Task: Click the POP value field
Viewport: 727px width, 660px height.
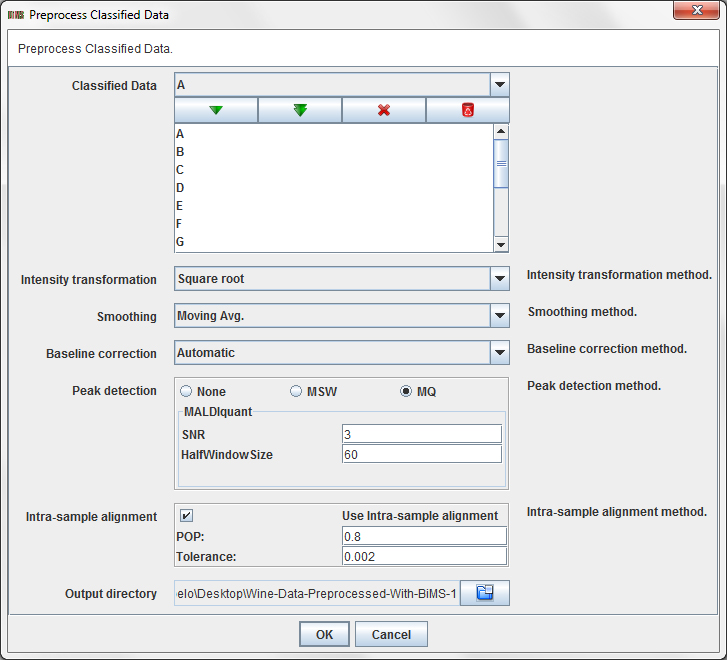Action: click(424, 536)
